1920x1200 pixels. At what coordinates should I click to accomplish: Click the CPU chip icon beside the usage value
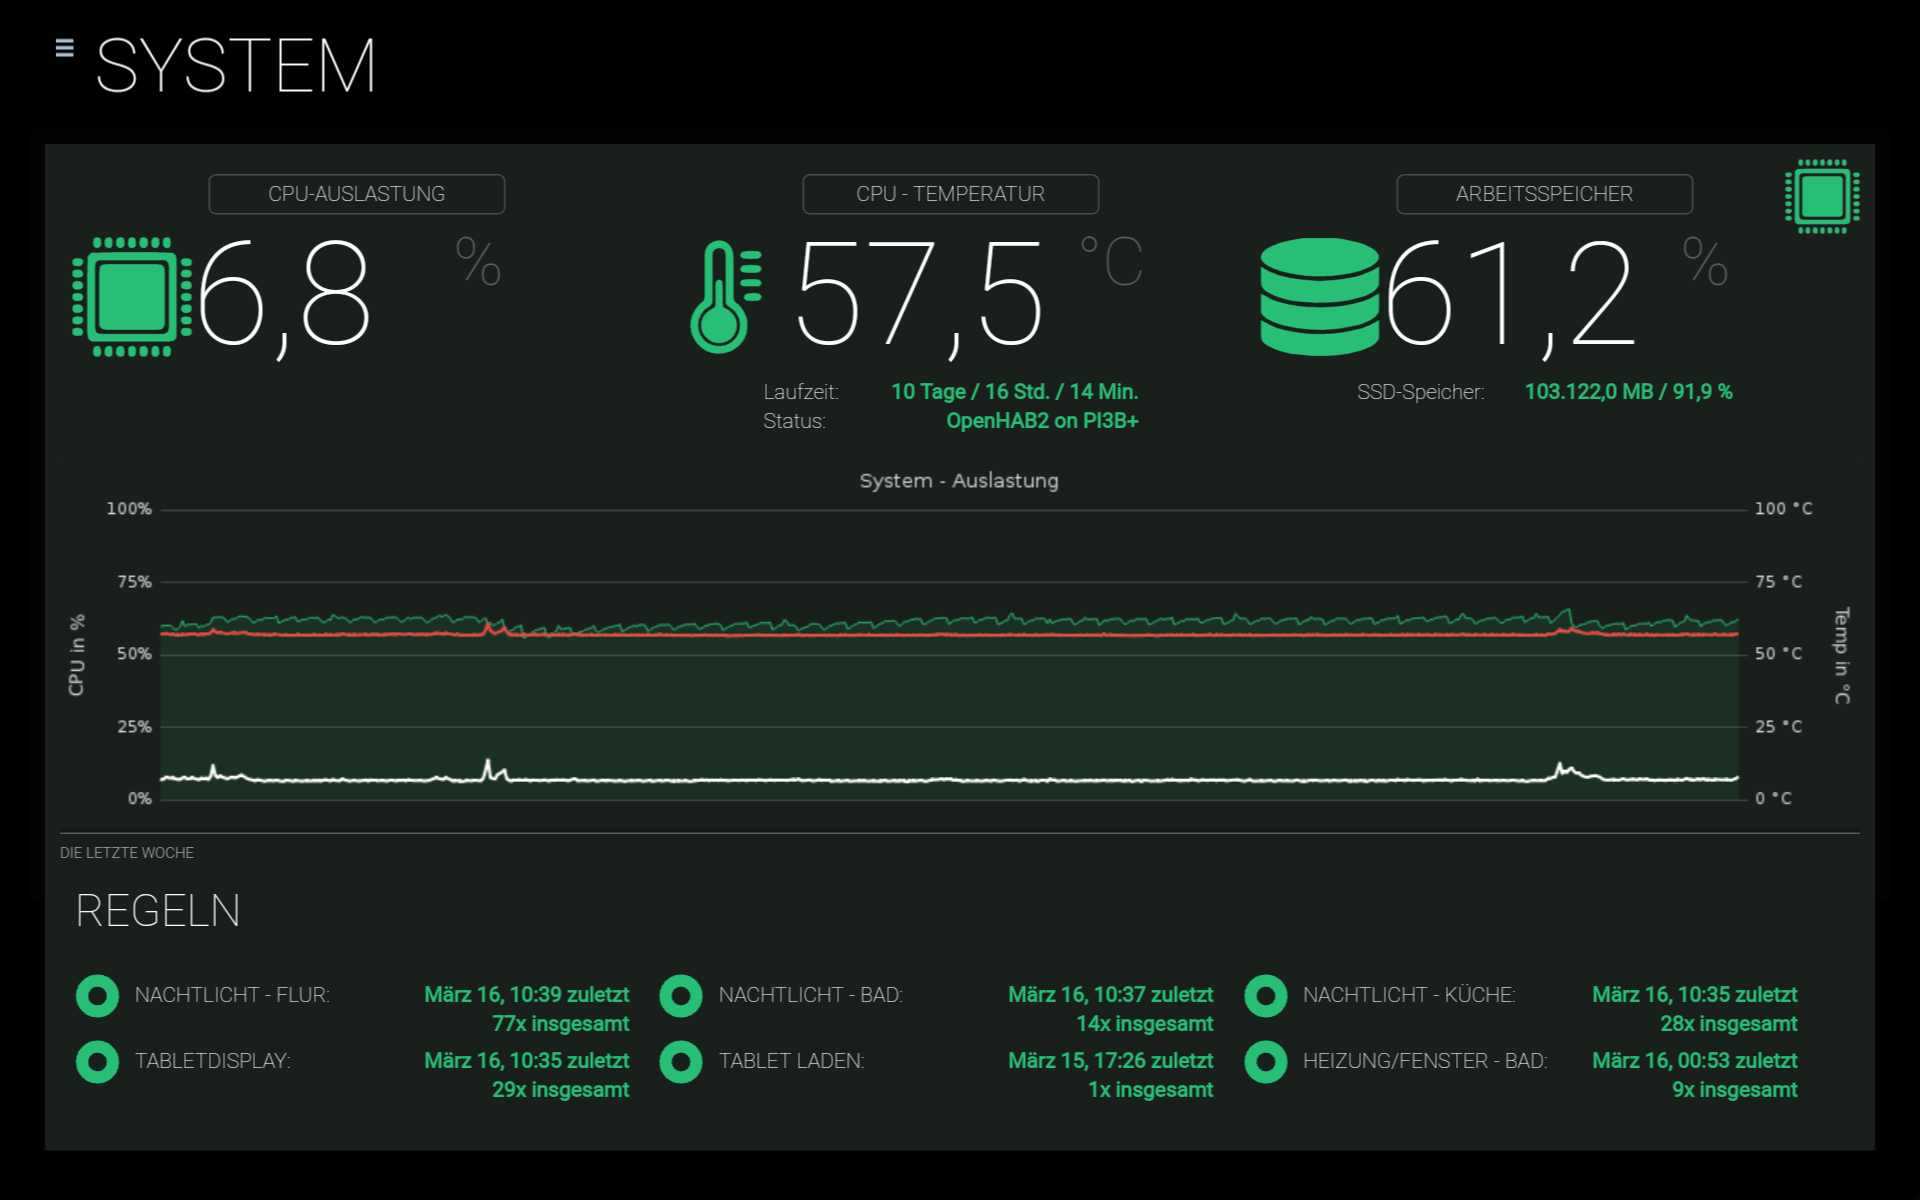pos(131,297)
